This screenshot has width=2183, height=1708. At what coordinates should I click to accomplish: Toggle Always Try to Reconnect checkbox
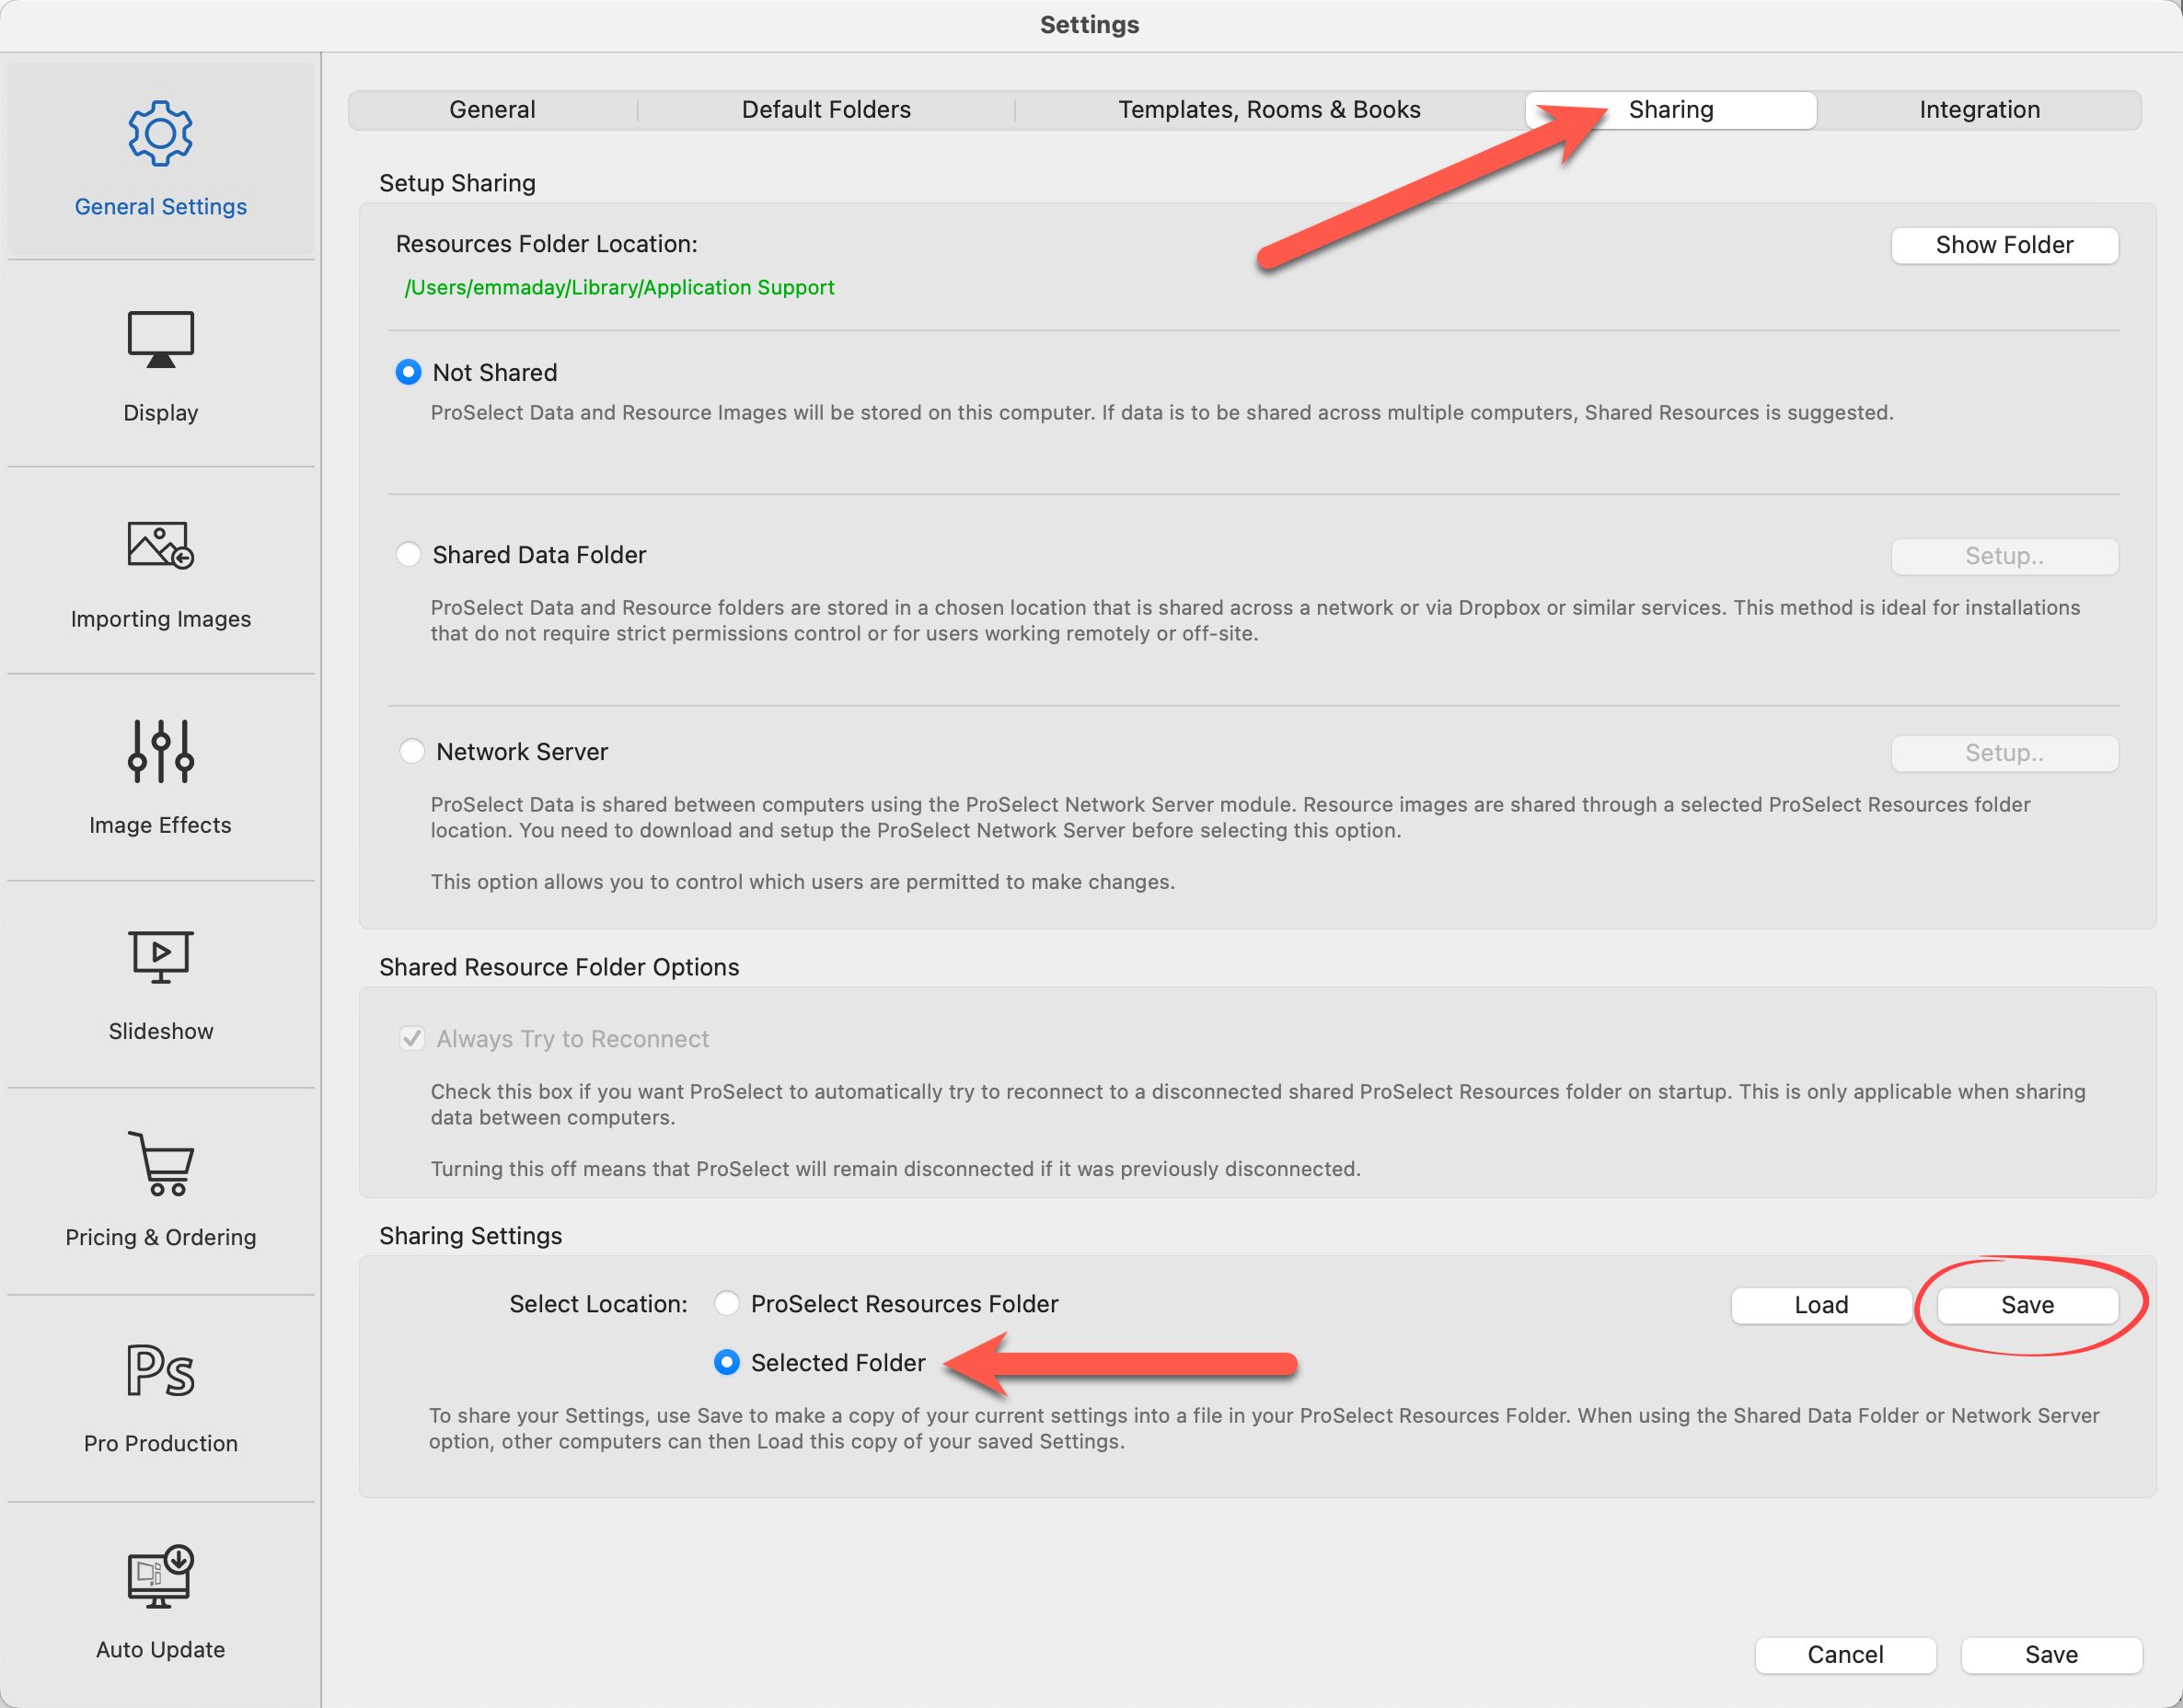tap(411, 1038)
